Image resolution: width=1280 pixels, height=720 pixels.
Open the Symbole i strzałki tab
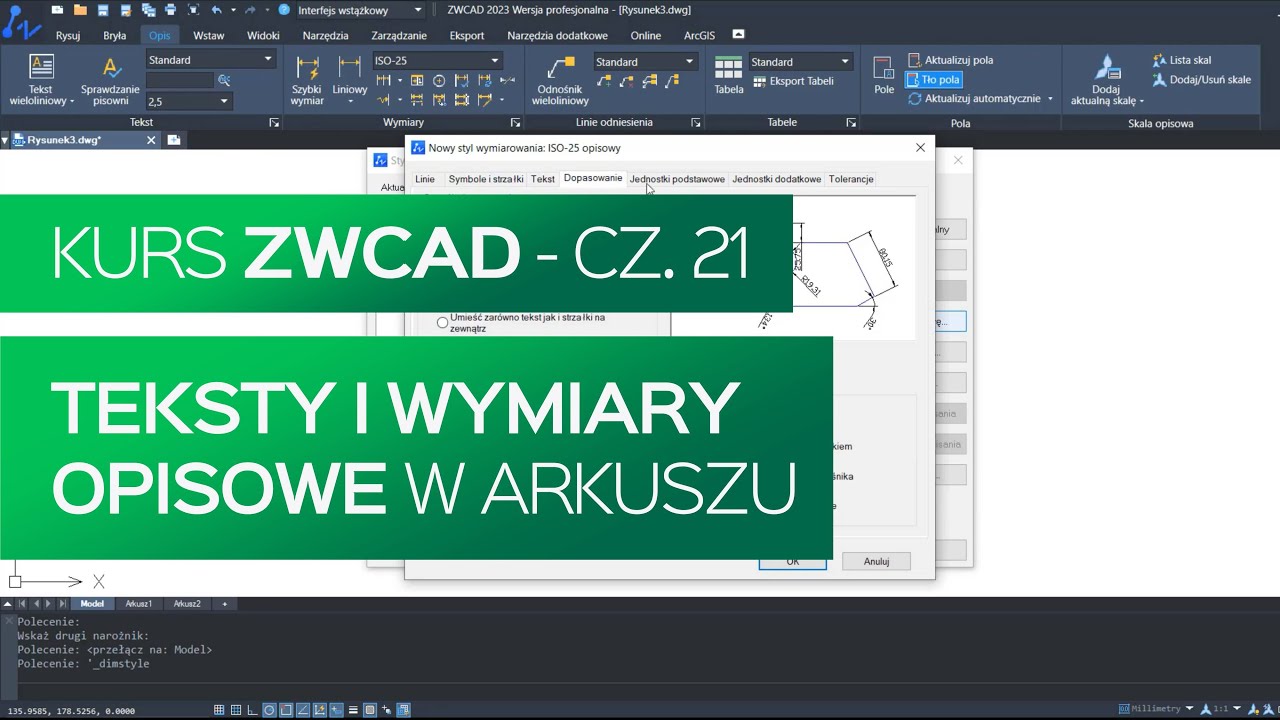(486, 179)
